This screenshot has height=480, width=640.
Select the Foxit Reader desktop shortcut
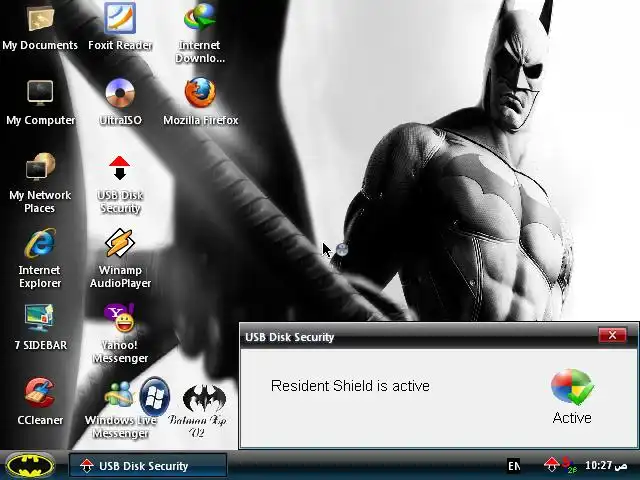pyautogui.click(x=120, y=27)
